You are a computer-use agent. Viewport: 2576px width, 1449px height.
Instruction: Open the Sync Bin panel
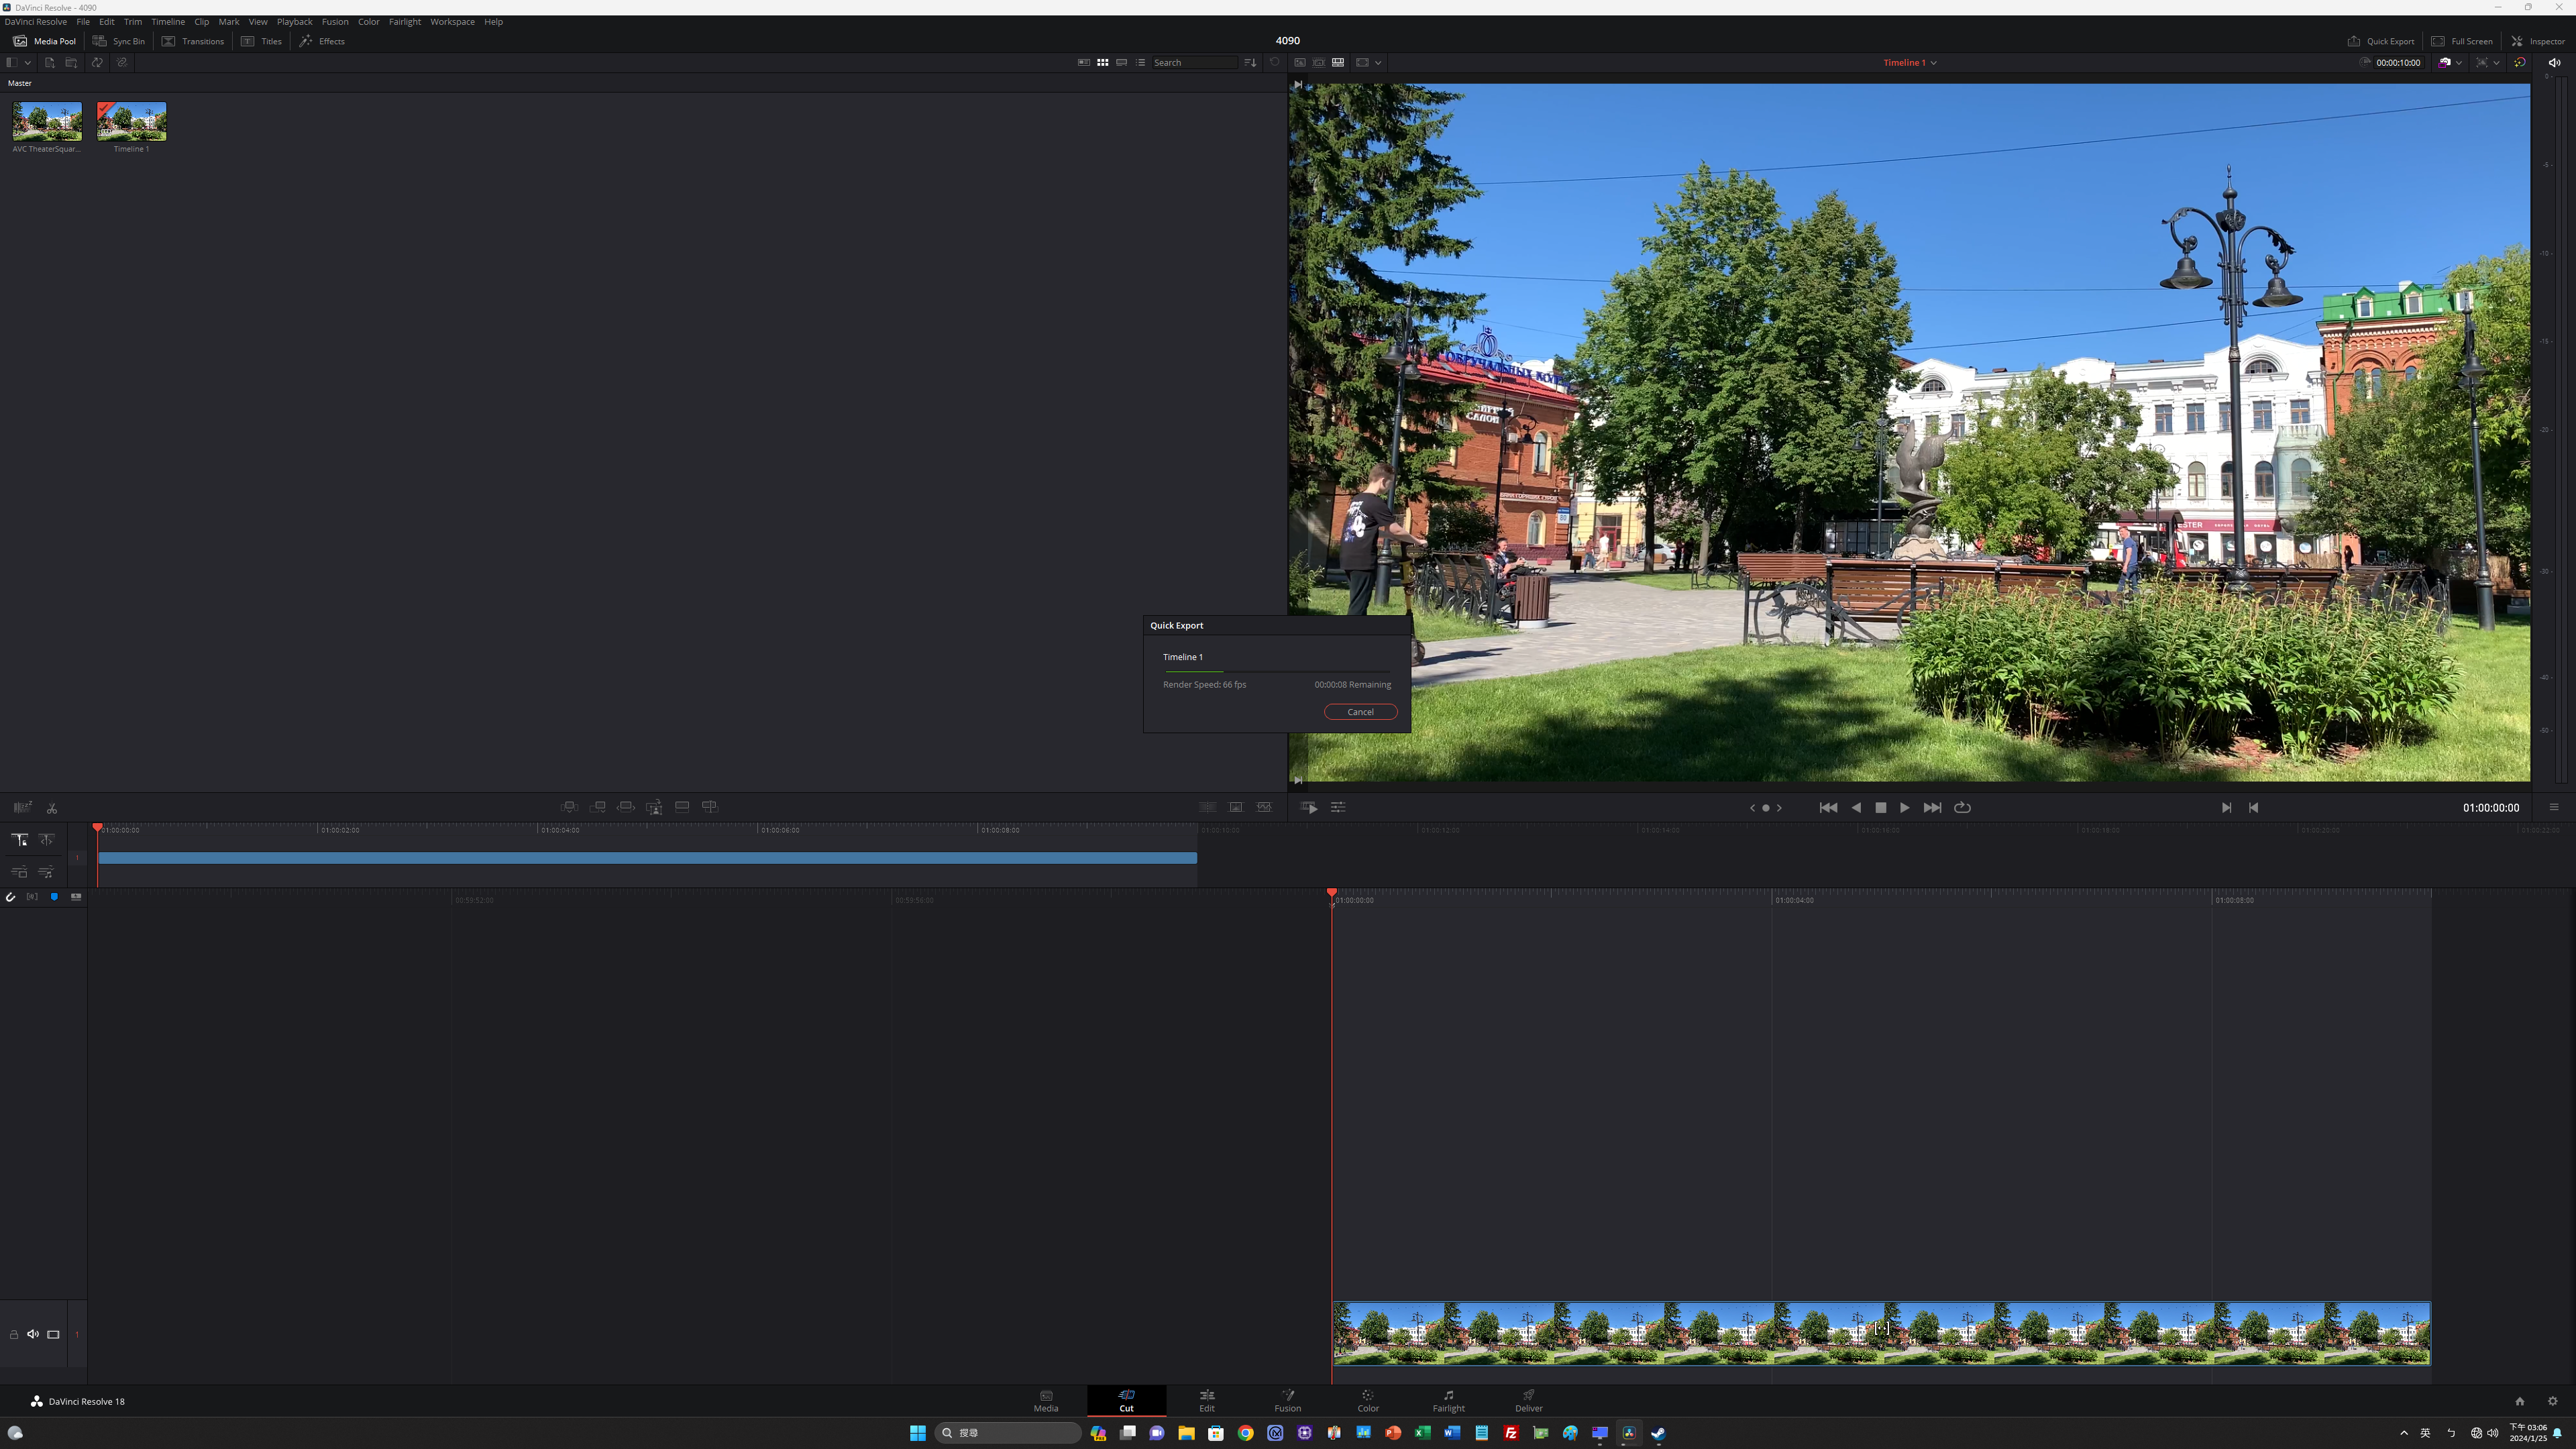119,41
